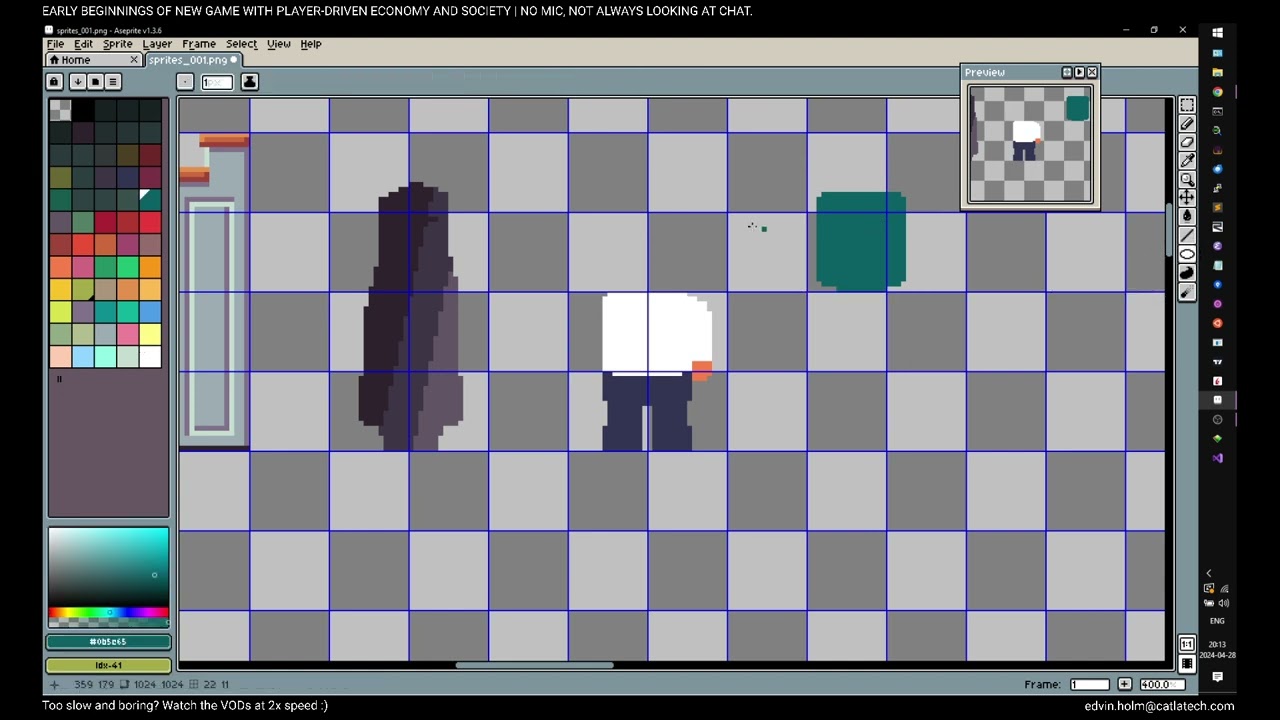This screenshot has height=720, width=1280.
Task: Pick the white palette swatch
Action: 150,356
